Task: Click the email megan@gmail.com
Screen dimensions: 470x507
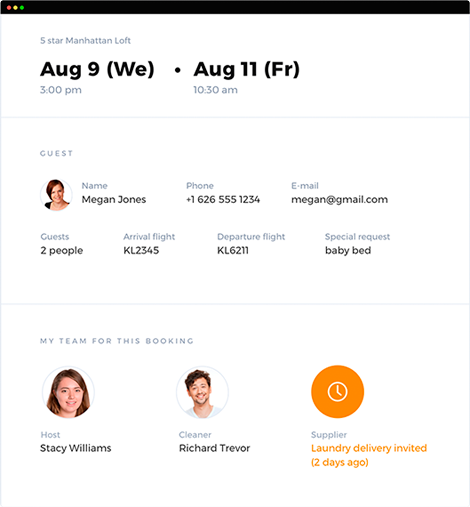Action: click(x=339, y=200)
